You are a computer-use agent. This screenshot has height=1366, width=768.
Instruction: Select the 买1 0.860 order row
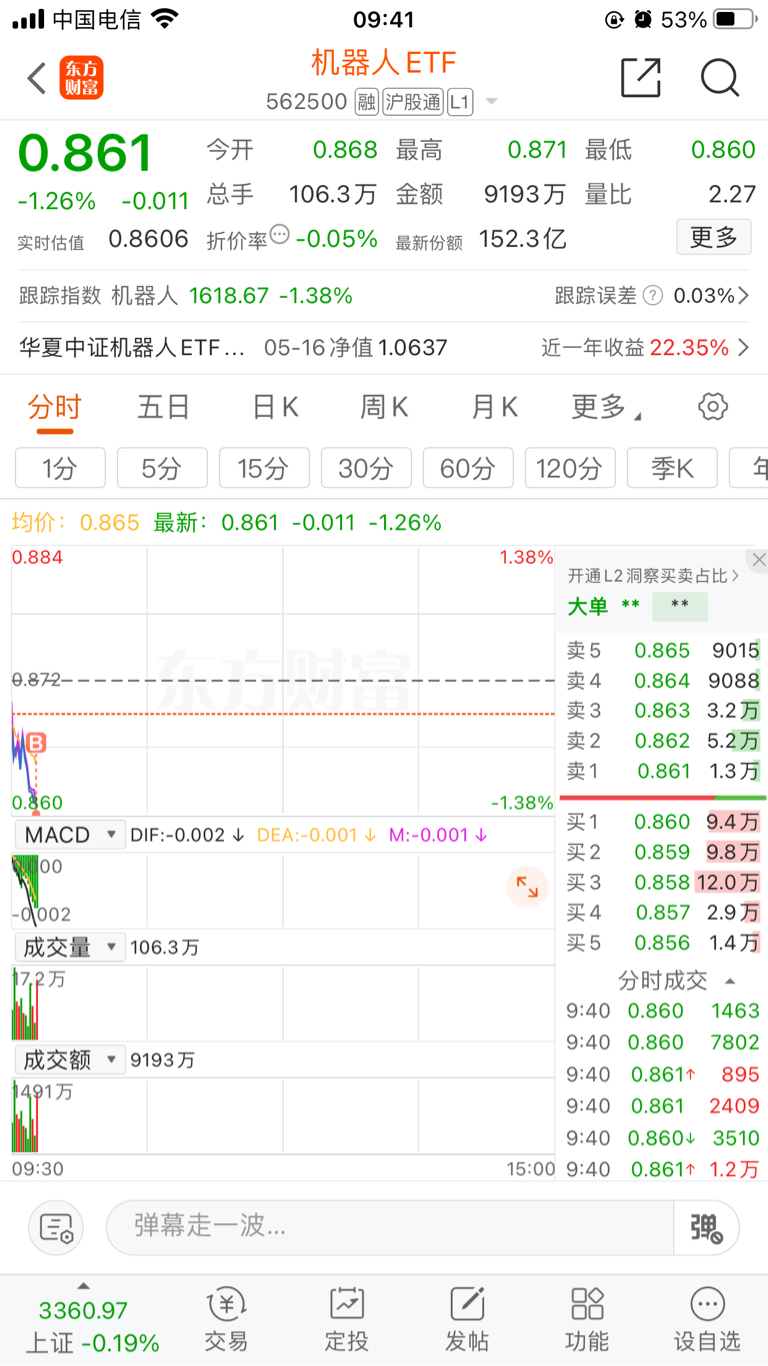click(663, 822)
